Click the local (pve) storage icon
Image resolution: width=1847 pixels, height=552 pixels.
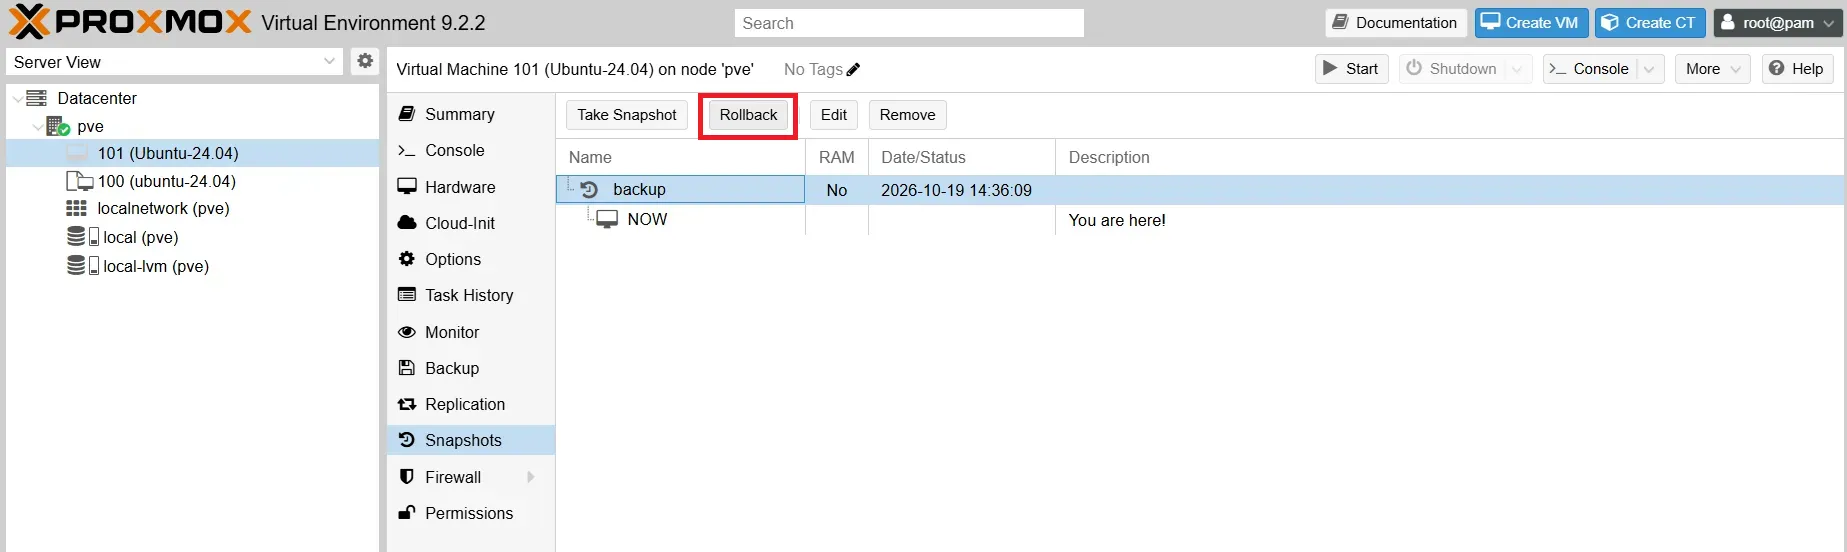(x=82, y=237)
